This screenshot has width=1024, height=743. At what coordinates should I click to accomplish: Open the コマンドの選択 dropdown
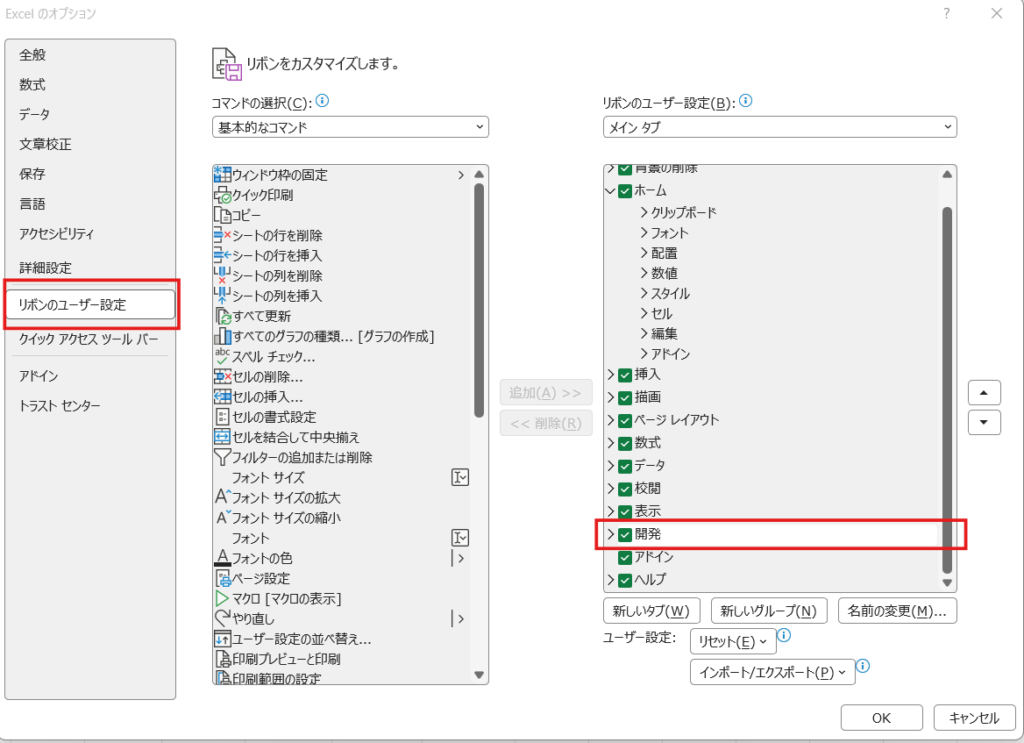pos(350,128)
